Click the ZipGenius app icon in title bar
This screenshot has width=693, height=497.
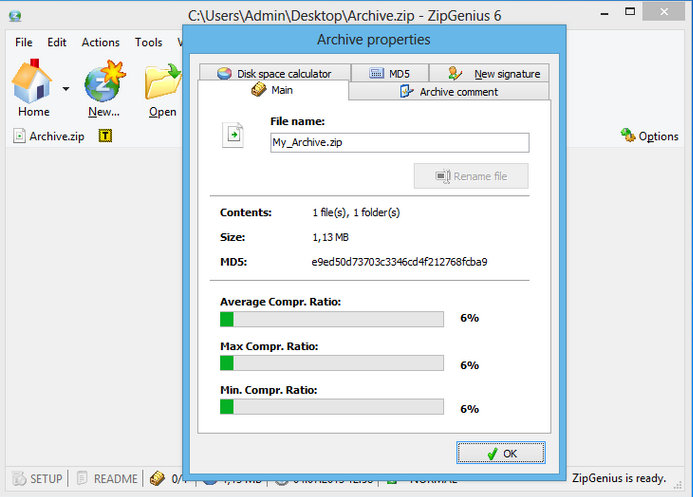pyautogui.click(x=15, y=16)
